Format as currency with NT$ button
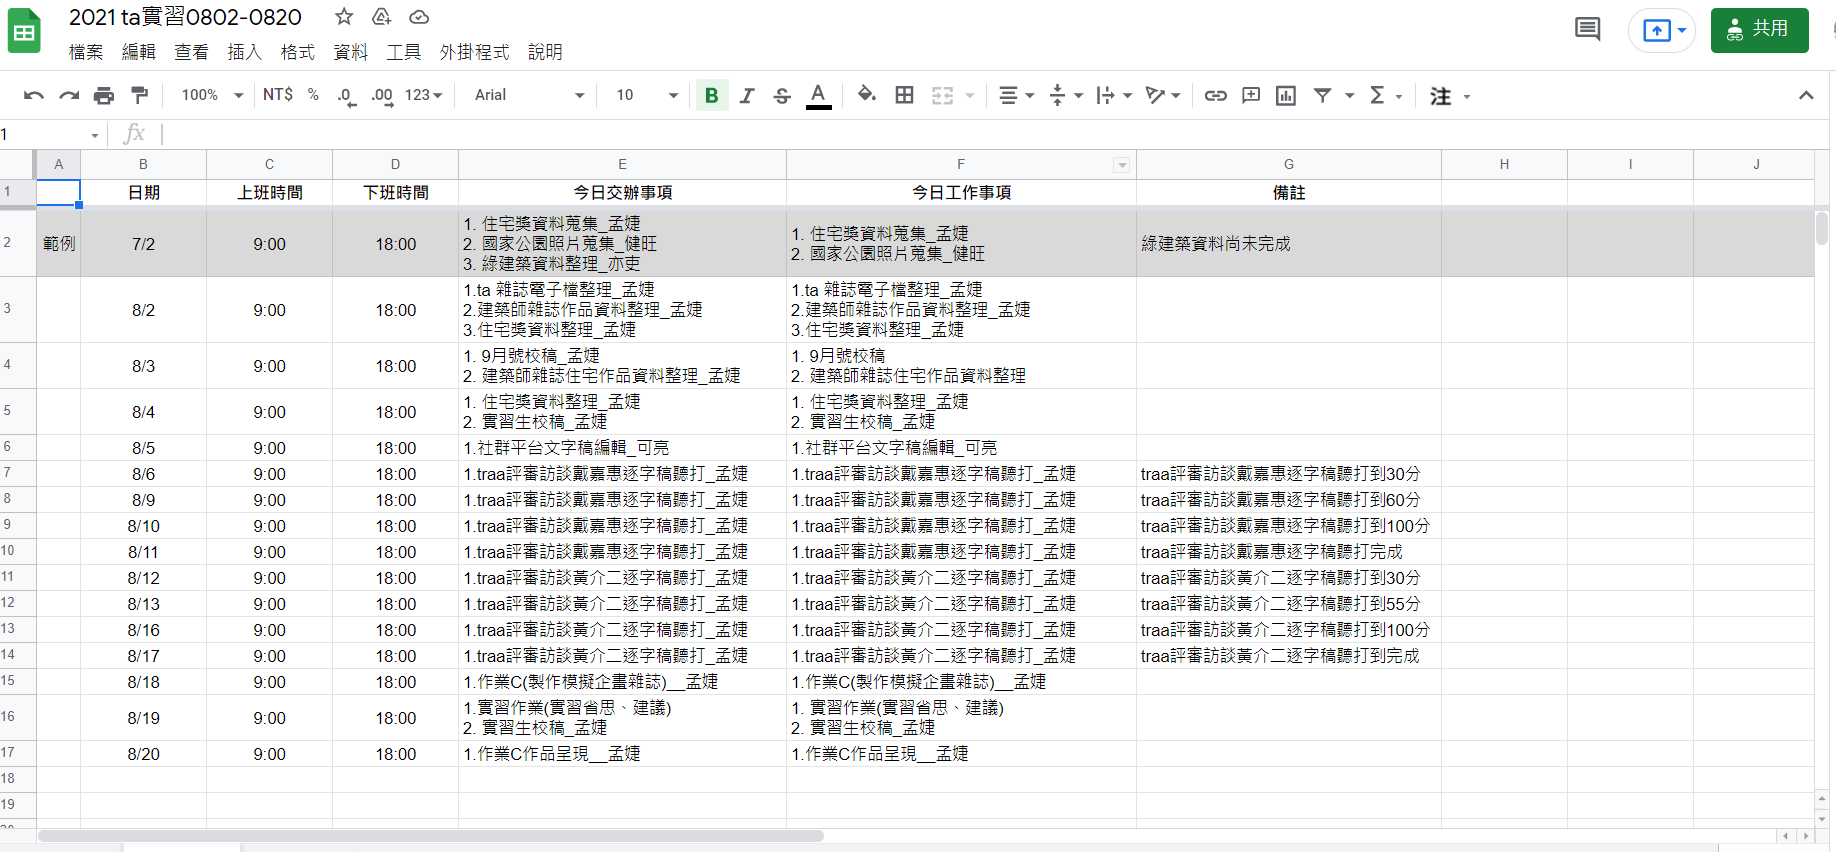The width and height of the screenshot is (1836, 852). pos(278,95)
